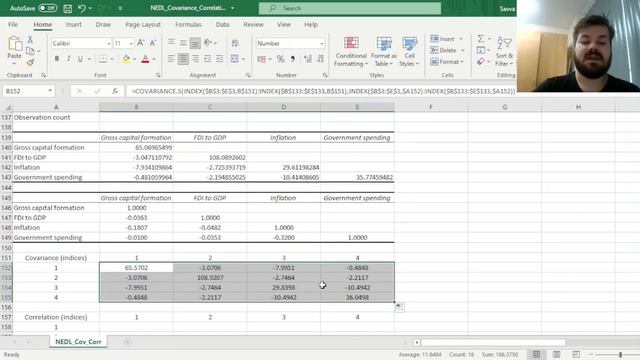The image size is (640, 360).
Task: Click the Orientation icon
Action: (x=208, y=42)
